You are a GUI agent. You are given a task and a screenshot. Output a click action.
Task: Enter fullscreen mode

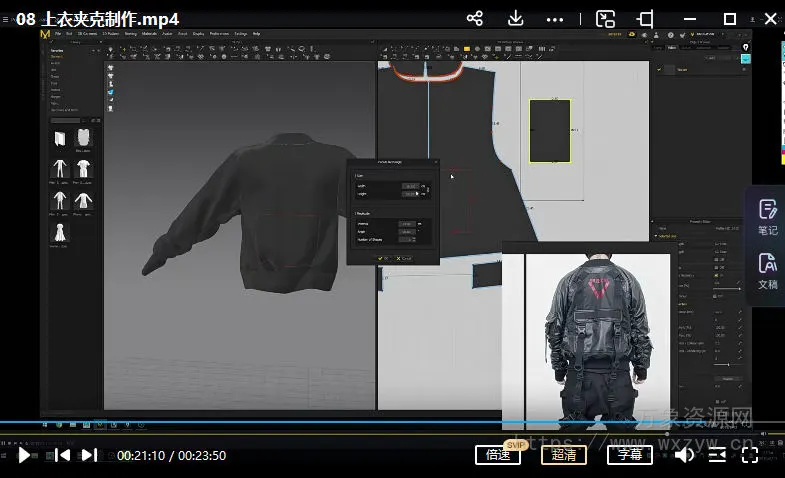(x=750, y=455)
